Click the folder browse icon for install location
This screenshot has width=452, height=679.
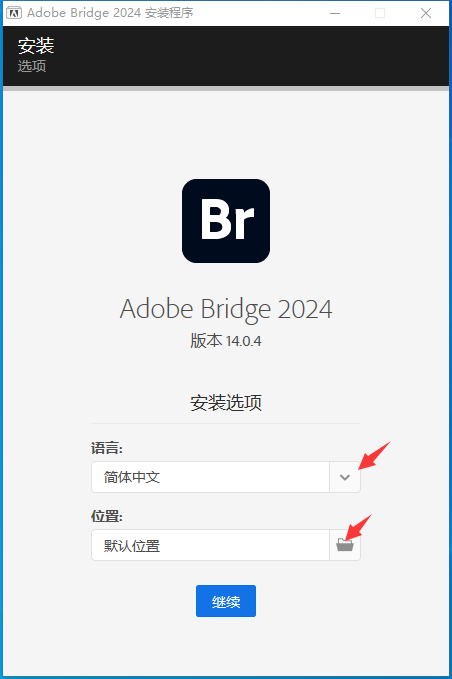point(345,545)
